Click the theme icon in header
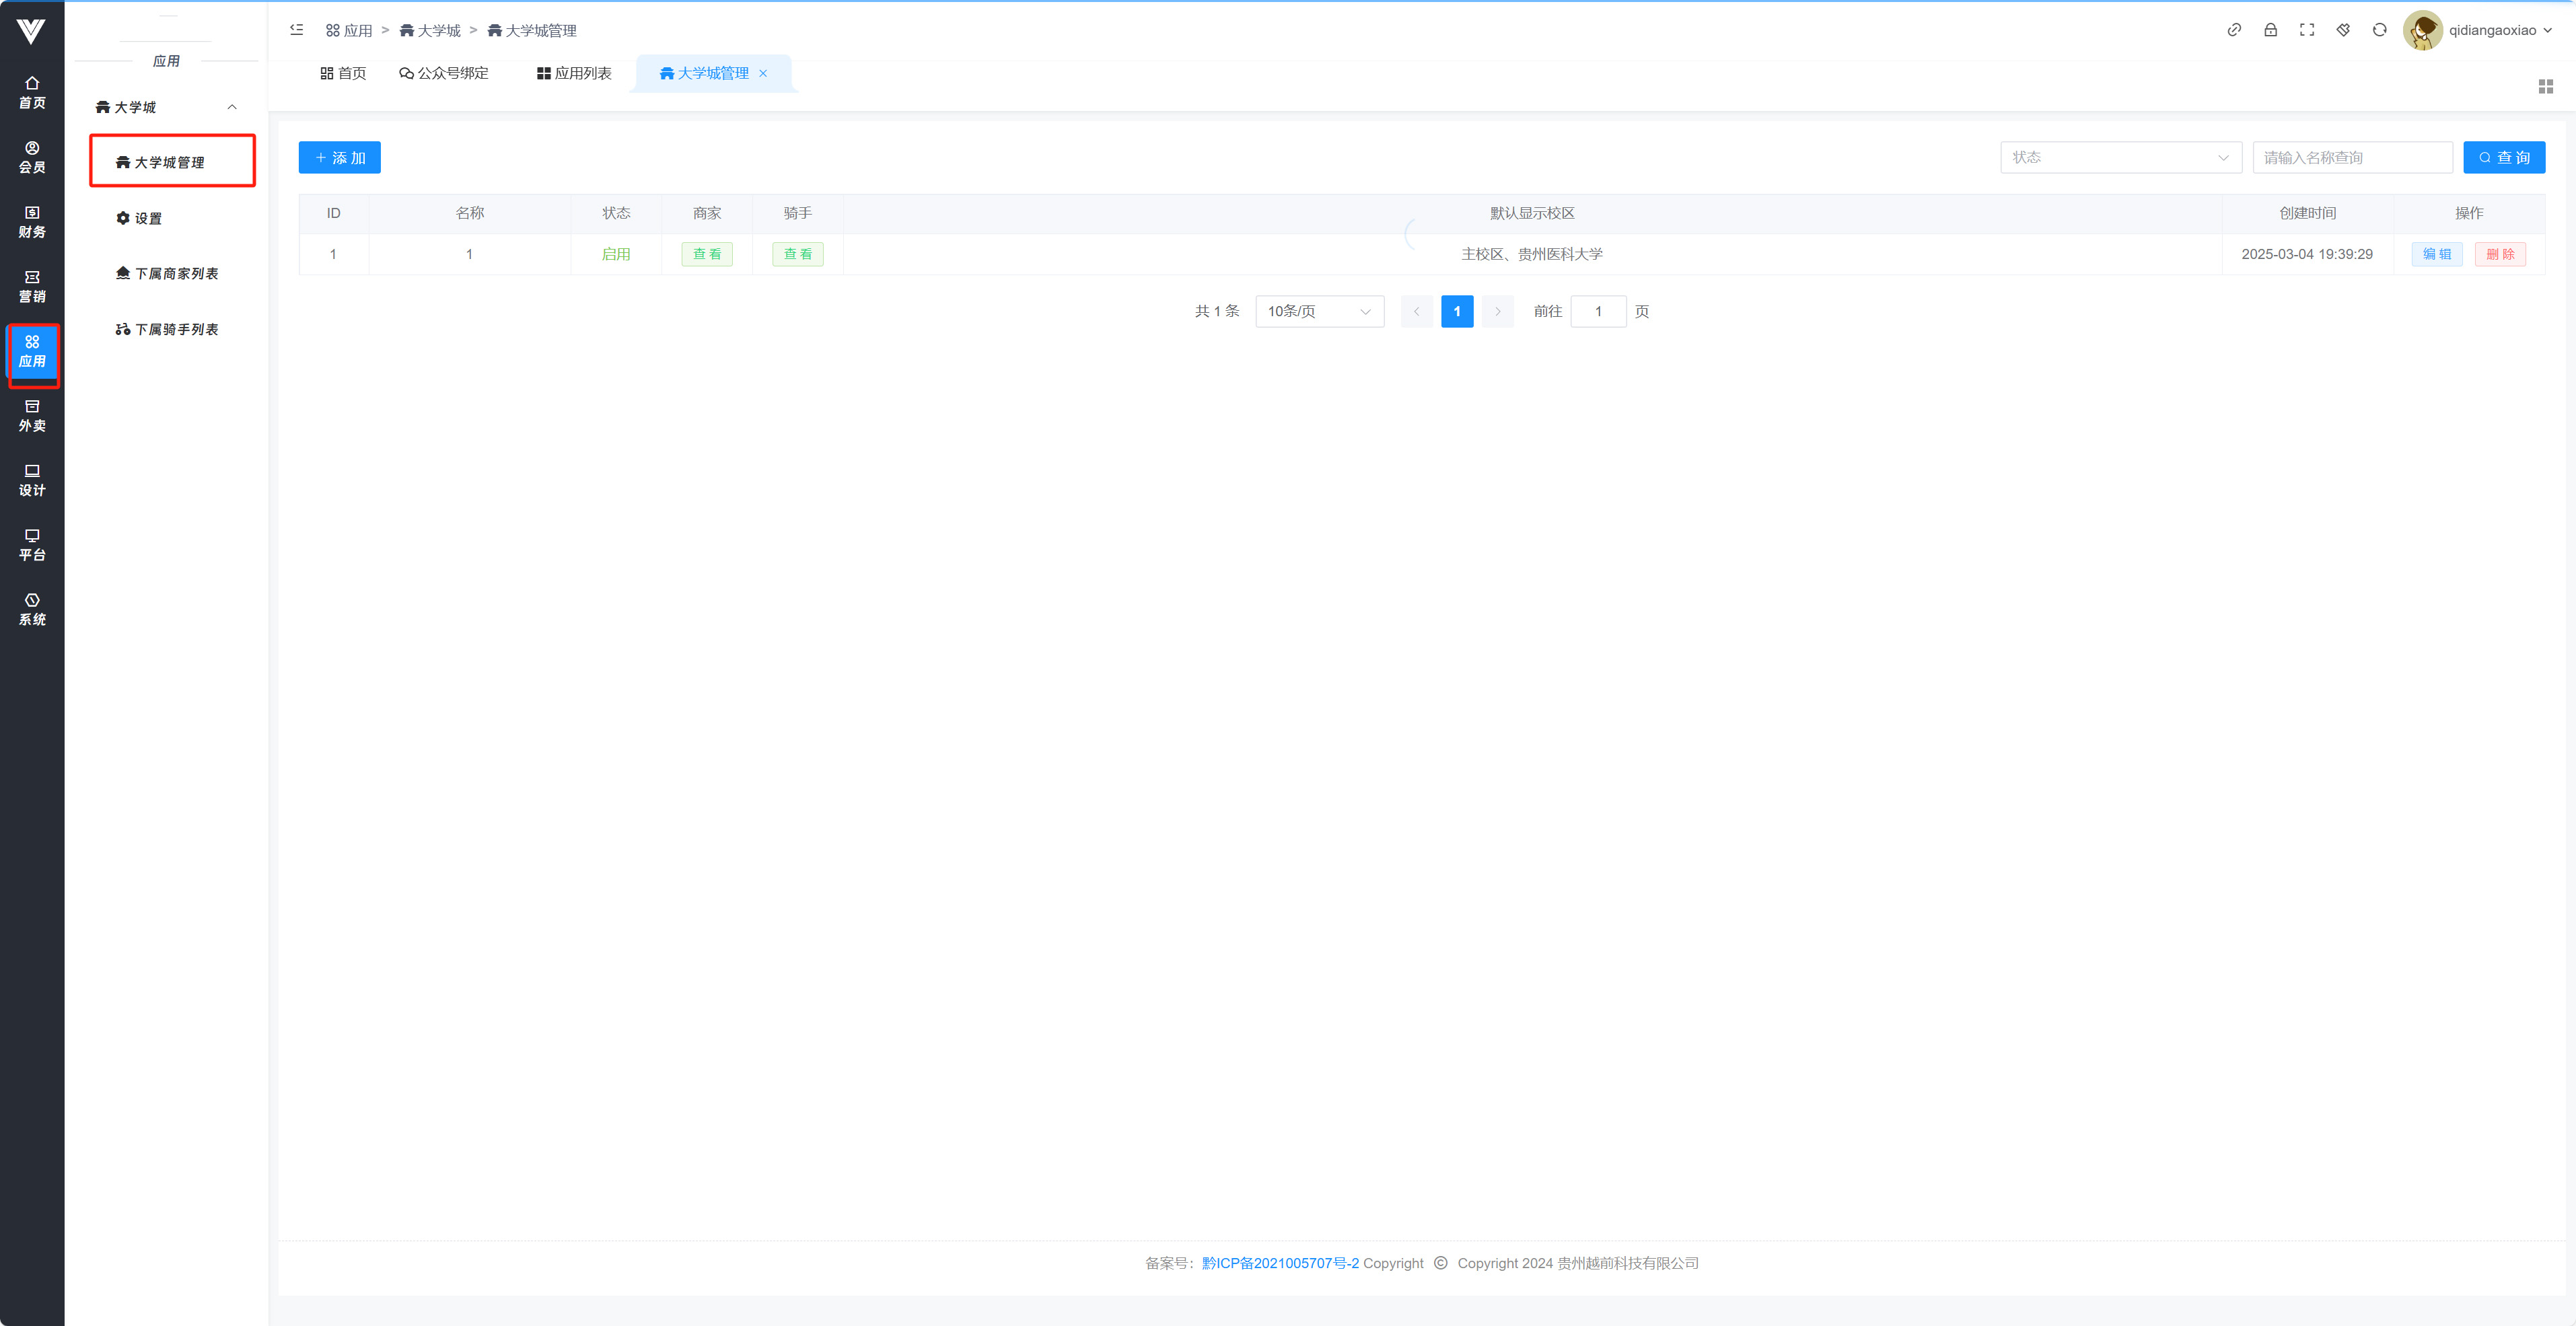This screenshot has width=2576, height=1326. pos(2343,30)
